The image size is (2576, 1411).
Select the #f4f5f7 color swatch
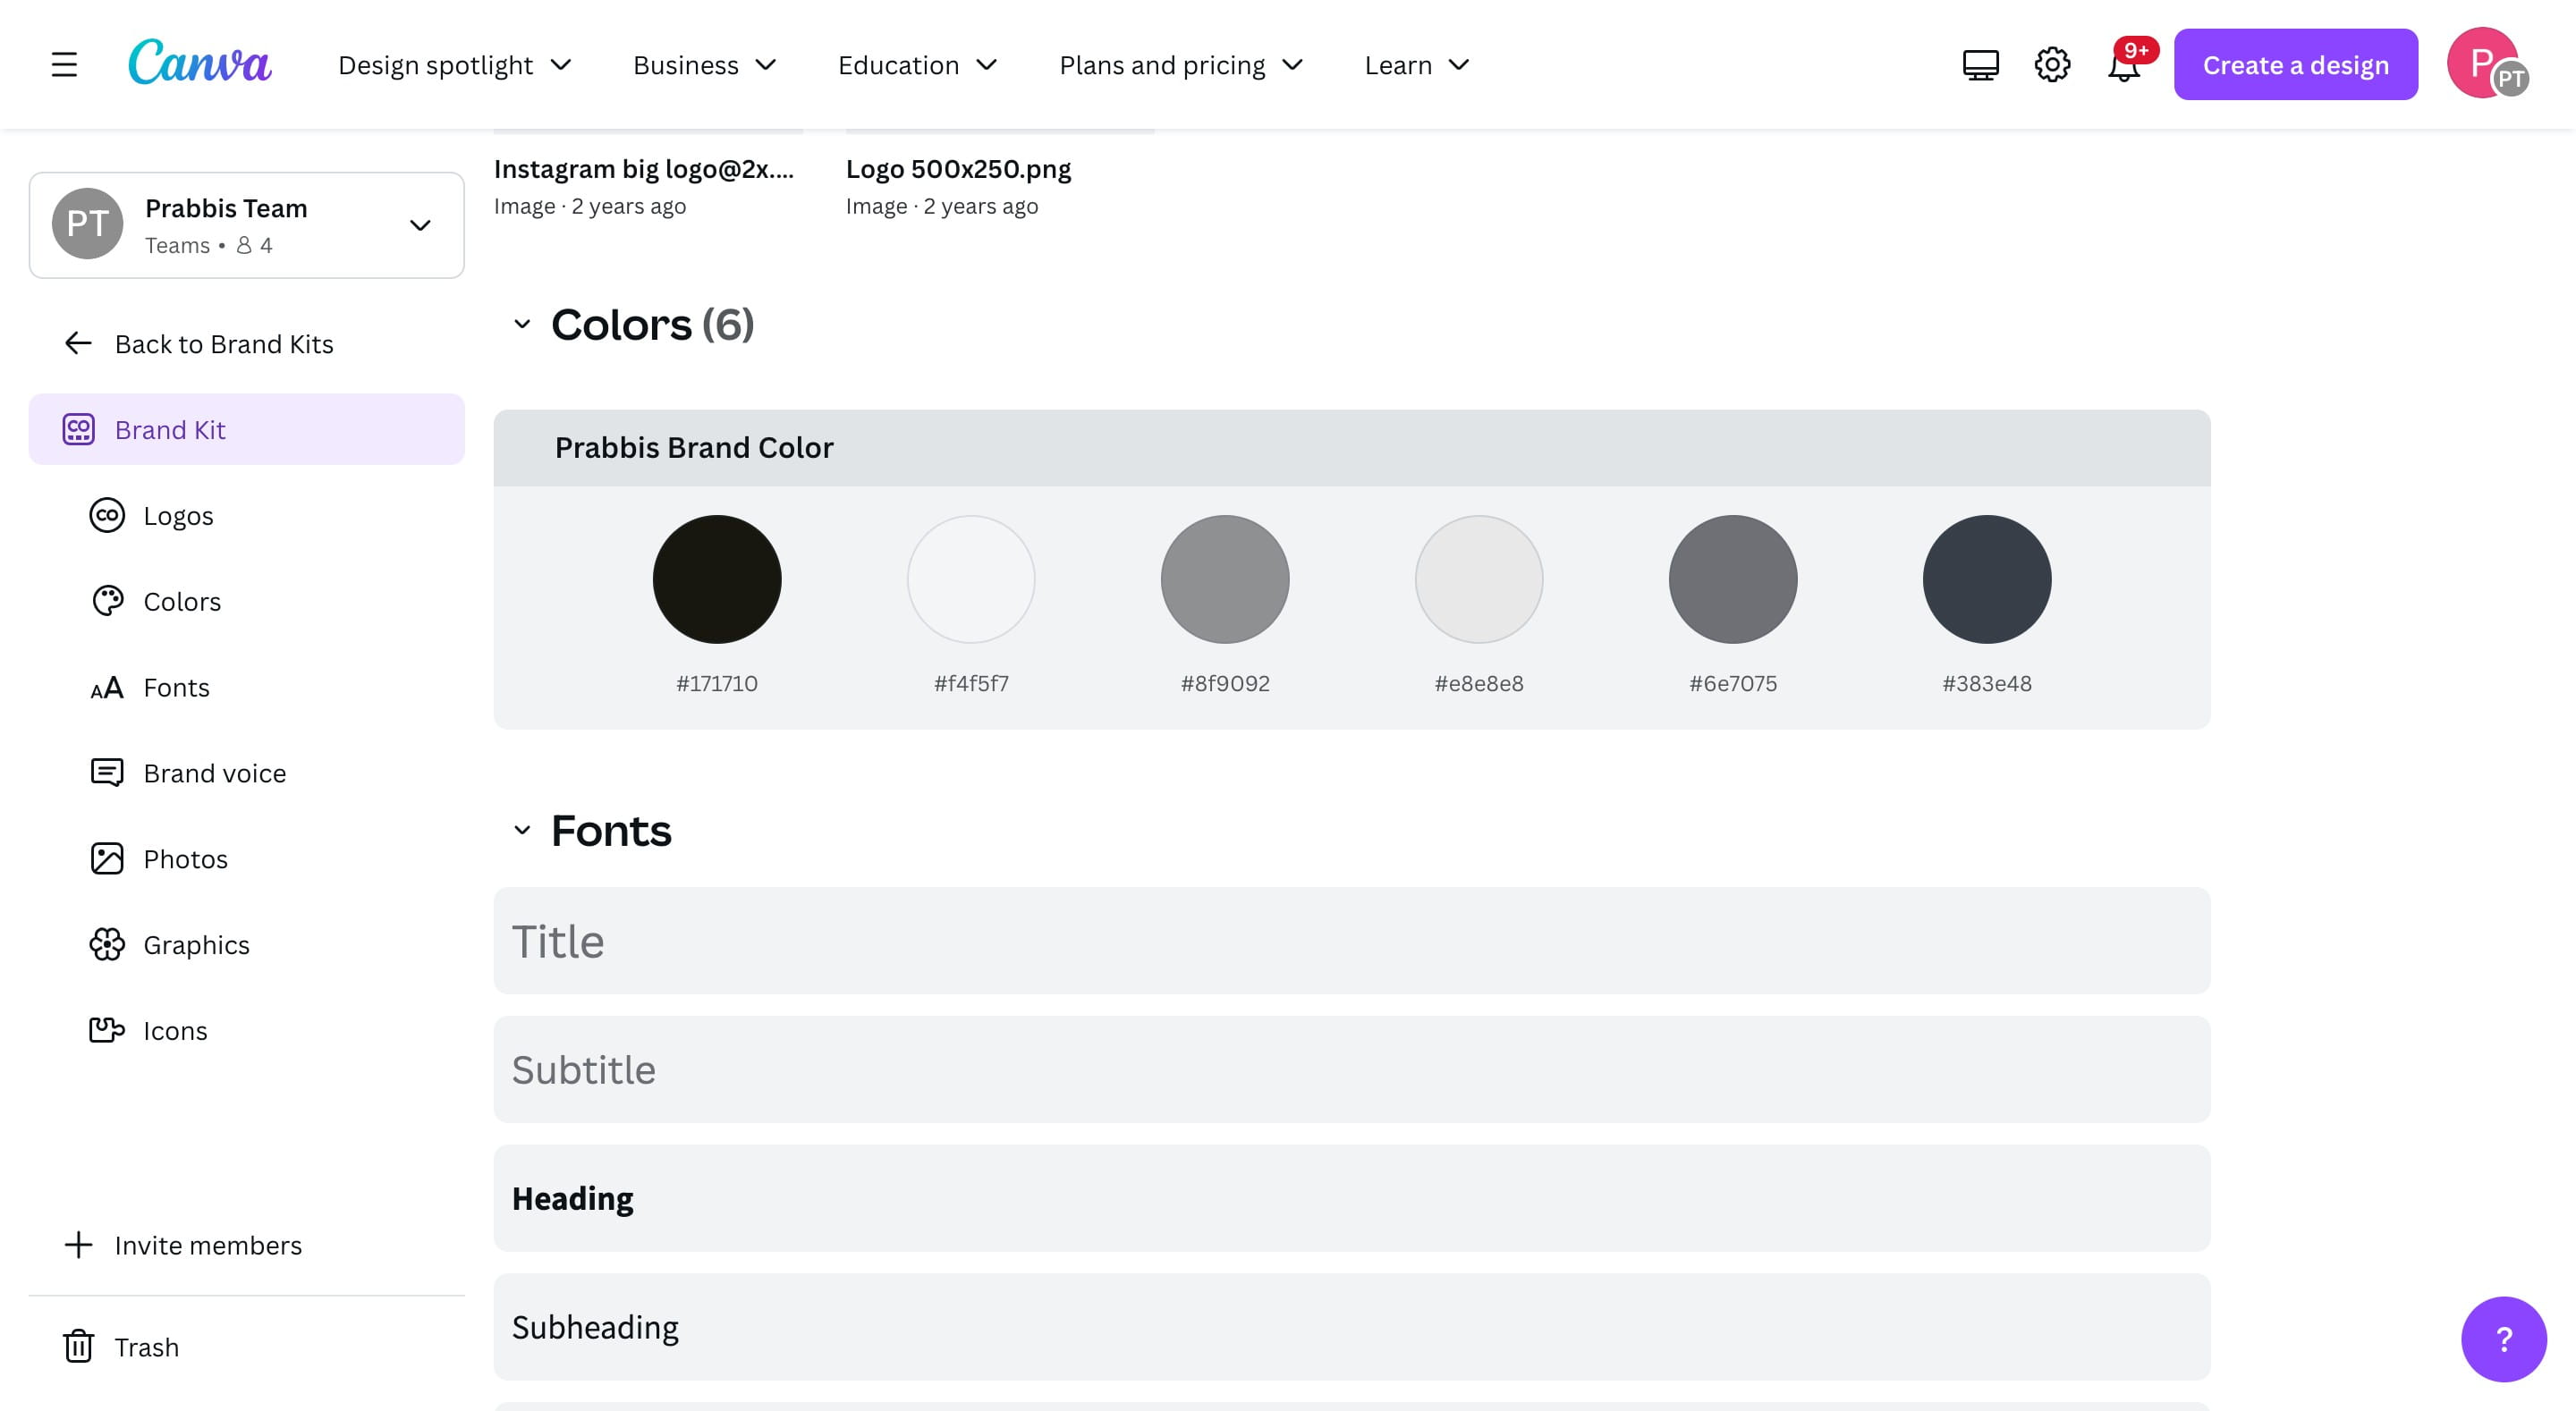(x=971, y=579)
